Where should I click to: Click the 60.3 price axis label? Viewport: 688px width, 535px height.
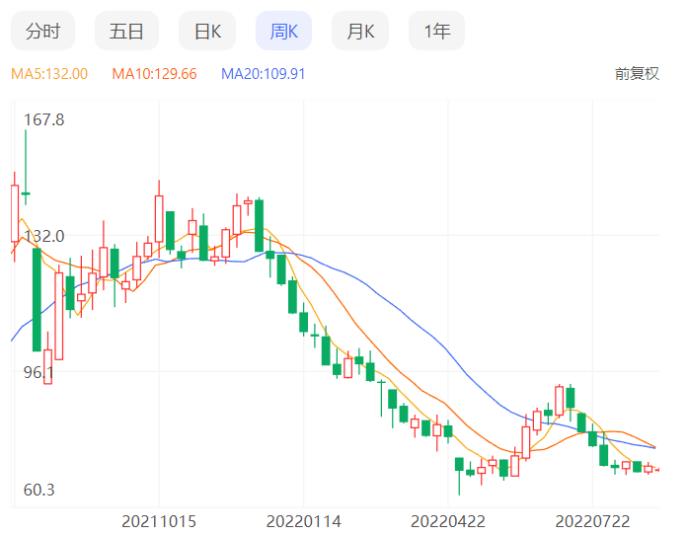coord(38,490)
